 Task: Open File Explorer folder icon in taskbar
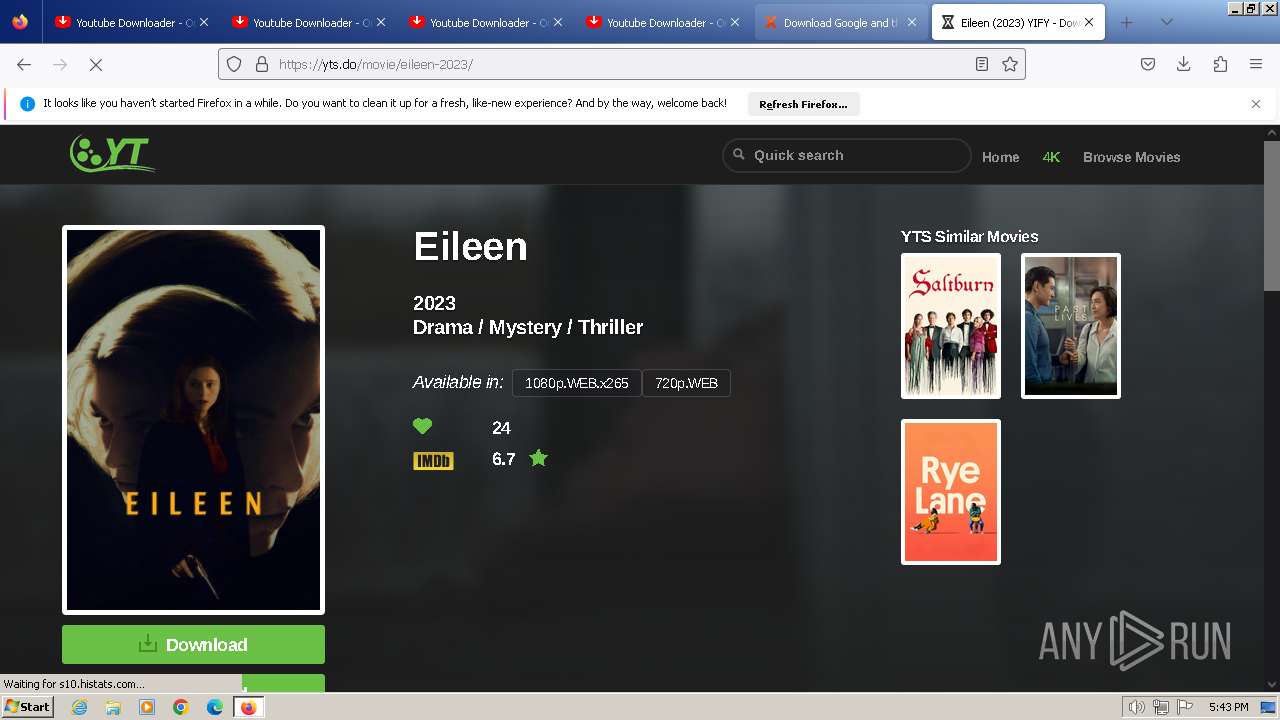tap(113, 707)
